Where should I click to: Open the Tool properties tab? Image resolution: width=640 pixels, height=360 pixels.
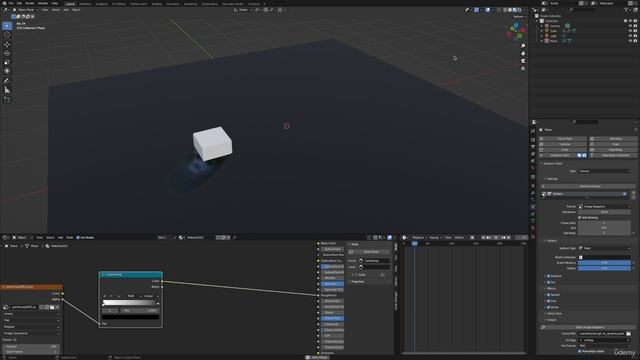(533, 131)
